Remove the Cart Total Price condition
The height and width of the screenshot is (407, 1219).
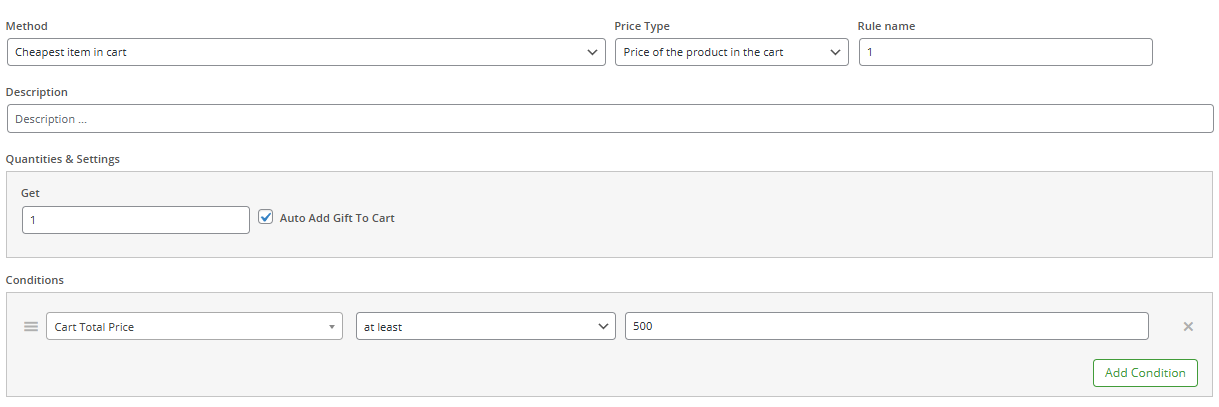tap(1188, 327)
